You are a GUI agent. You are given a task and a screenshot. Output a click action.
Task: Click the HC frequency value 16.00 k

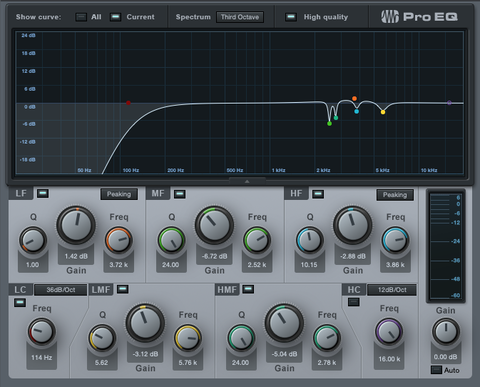click(x=389, y=359)
